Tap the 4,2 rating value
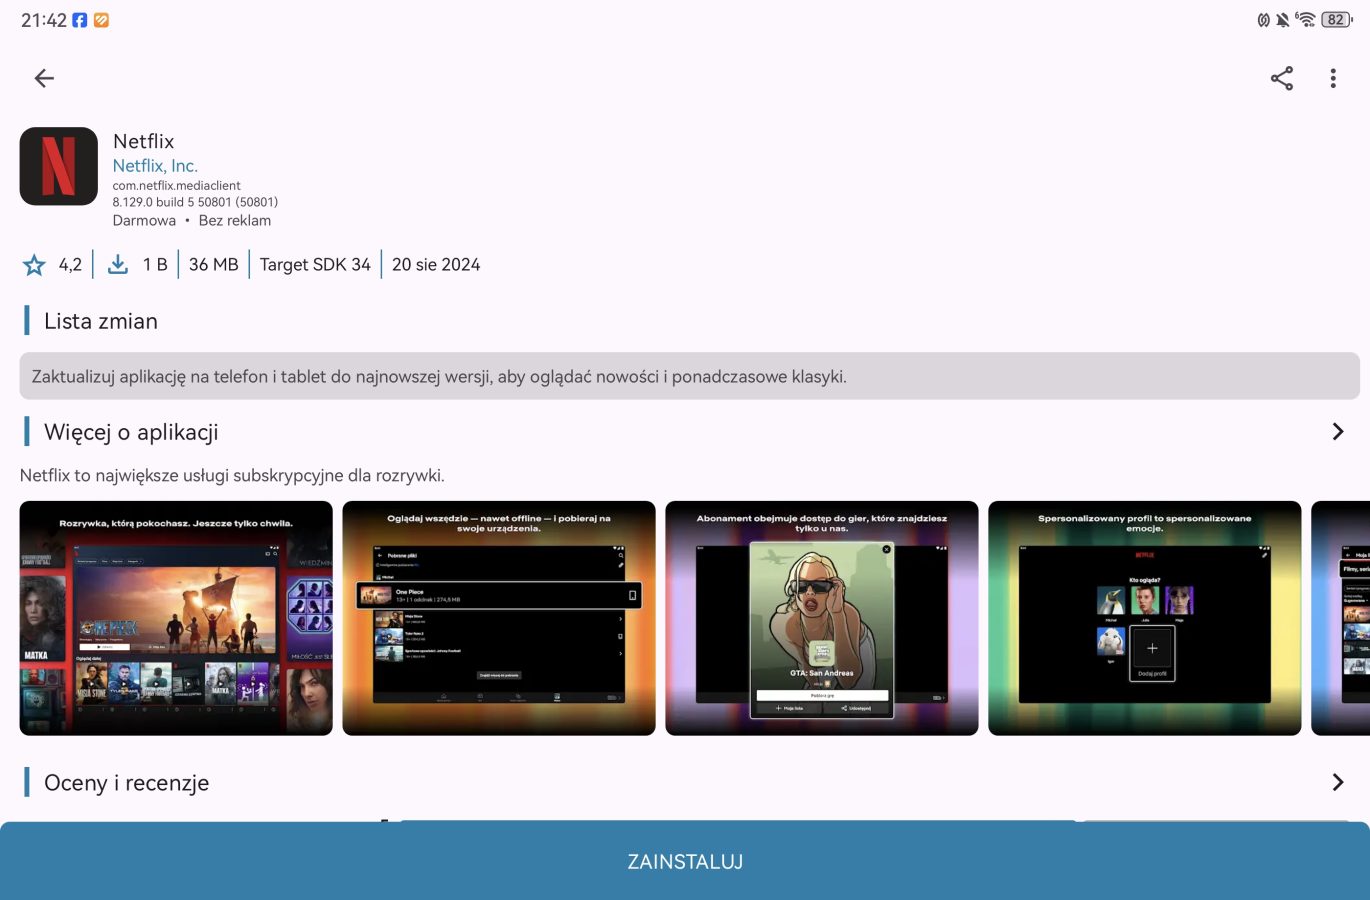This screenshot has height=900, width=1370. pyautogui.click(x=70, y=265)
